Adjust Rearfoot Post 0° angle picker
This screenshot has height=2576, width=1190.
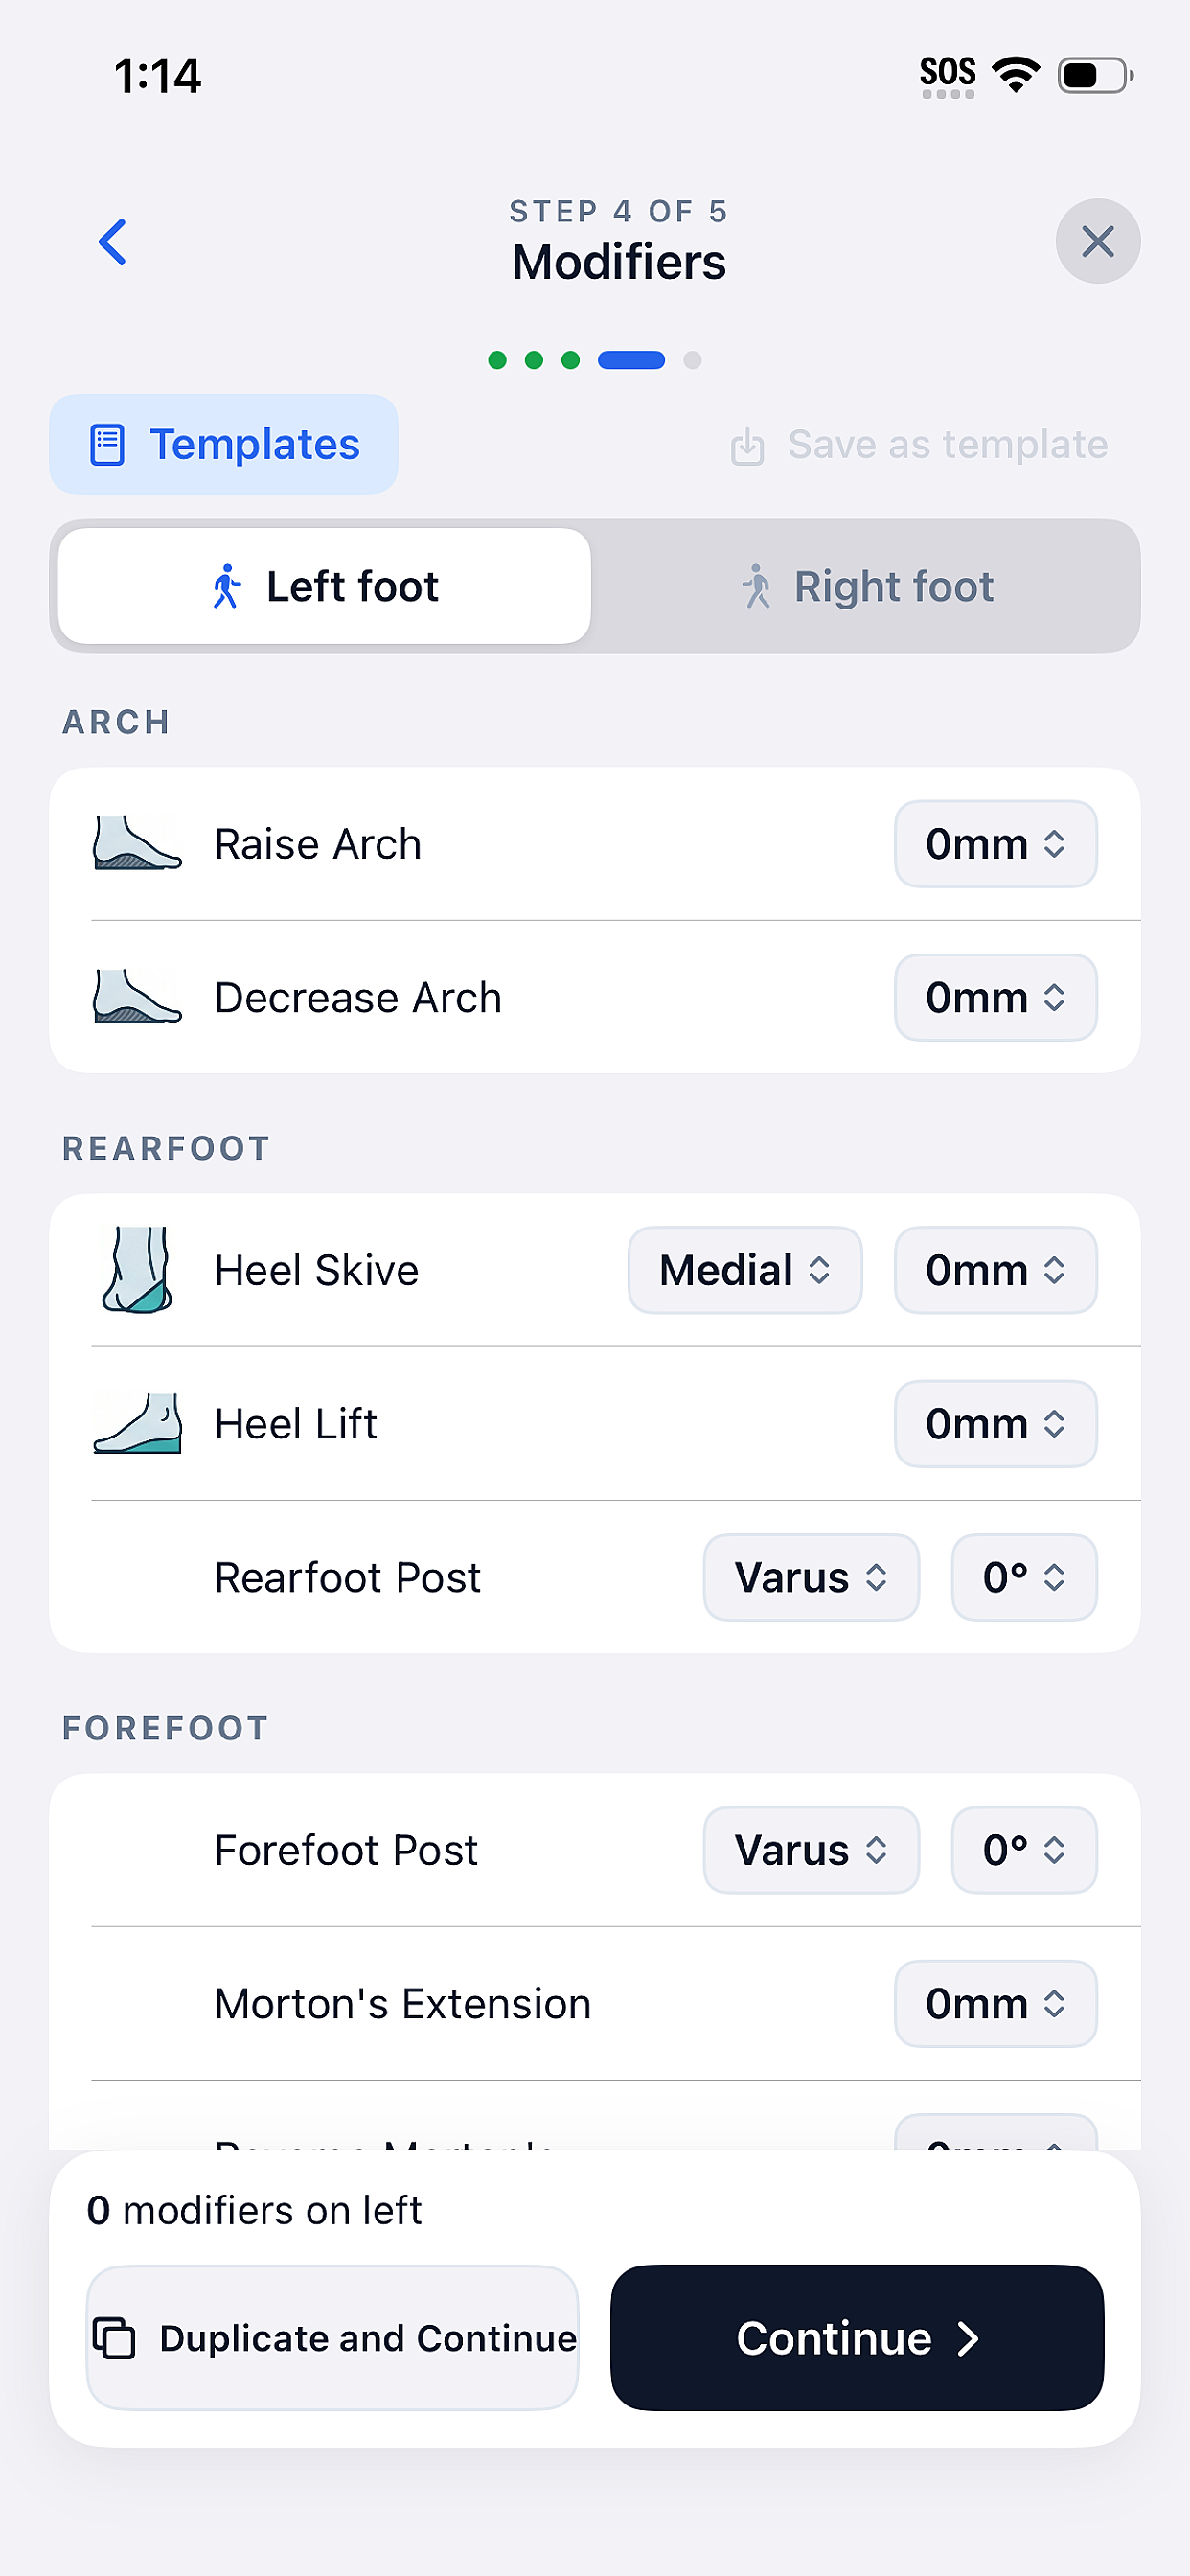[1024, 1577]
